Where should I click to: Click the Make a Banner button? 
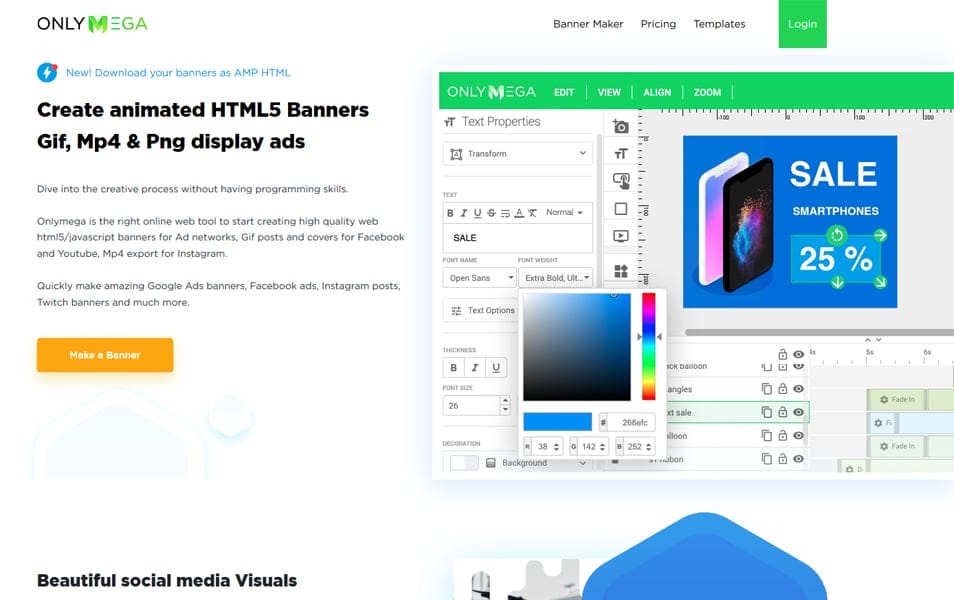click(x=105, y=355)
